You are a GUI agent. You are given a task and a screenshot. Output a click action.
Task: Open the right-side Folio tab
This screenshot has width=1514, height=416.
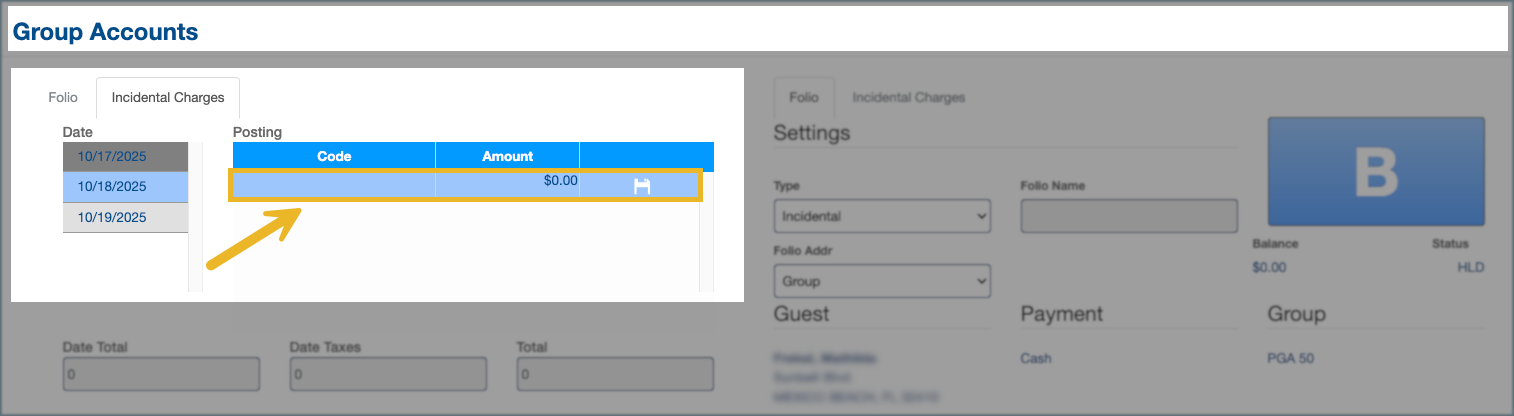pyautogui.click(x=804, y=98)
